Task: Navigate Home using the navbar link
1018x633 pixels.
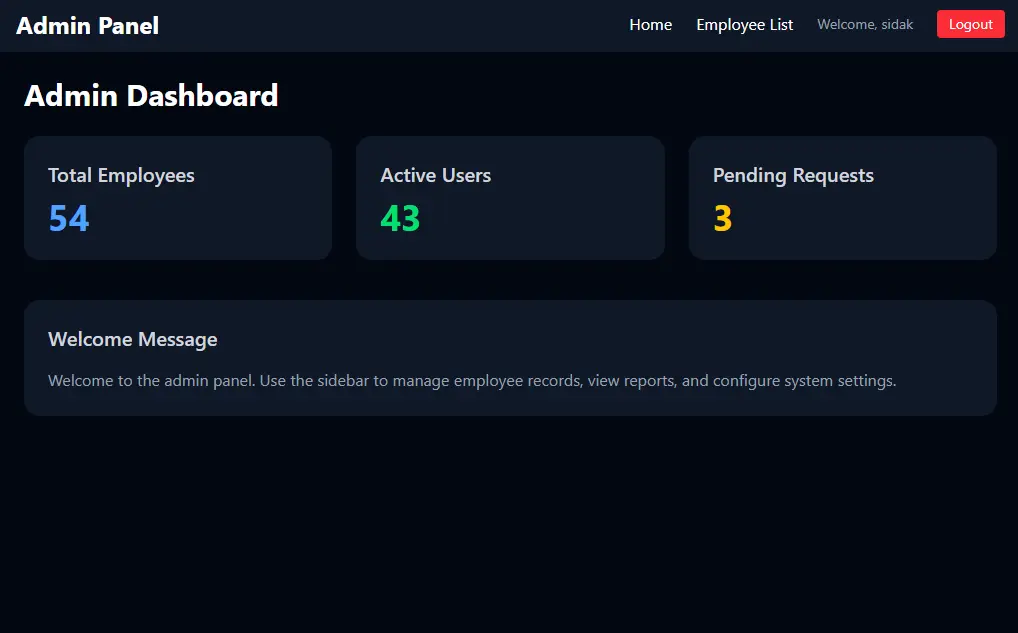Action: coord(650,24)
